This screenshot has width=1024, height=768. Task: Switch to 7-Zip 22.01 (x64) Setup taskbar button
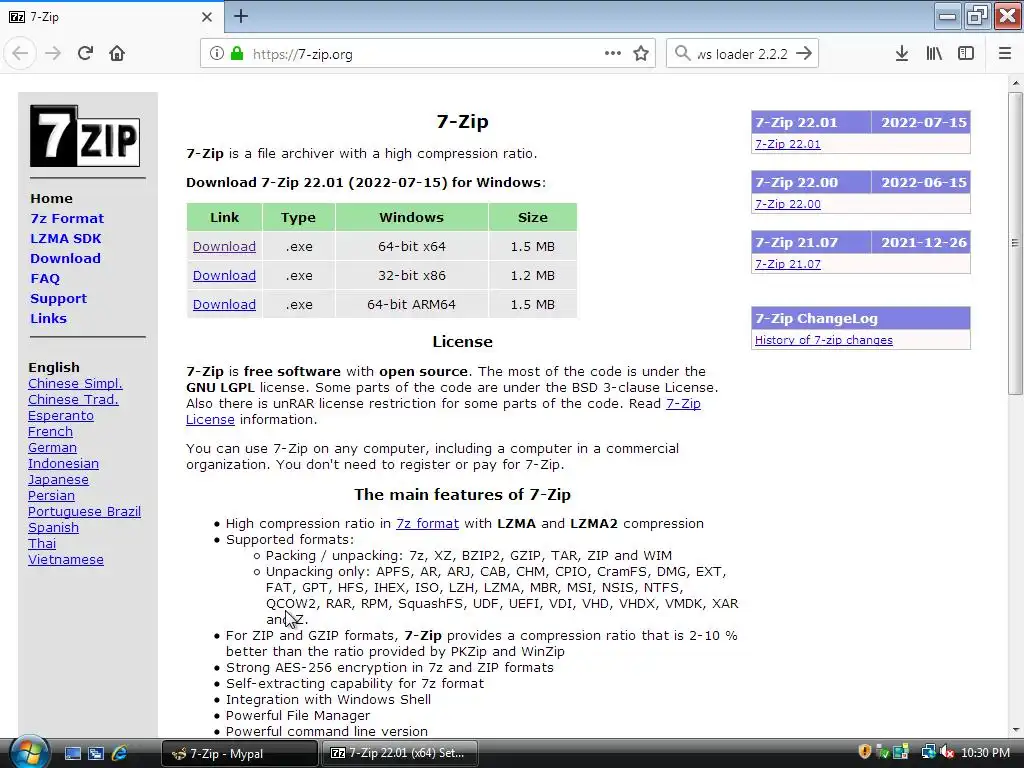[400, 753]
